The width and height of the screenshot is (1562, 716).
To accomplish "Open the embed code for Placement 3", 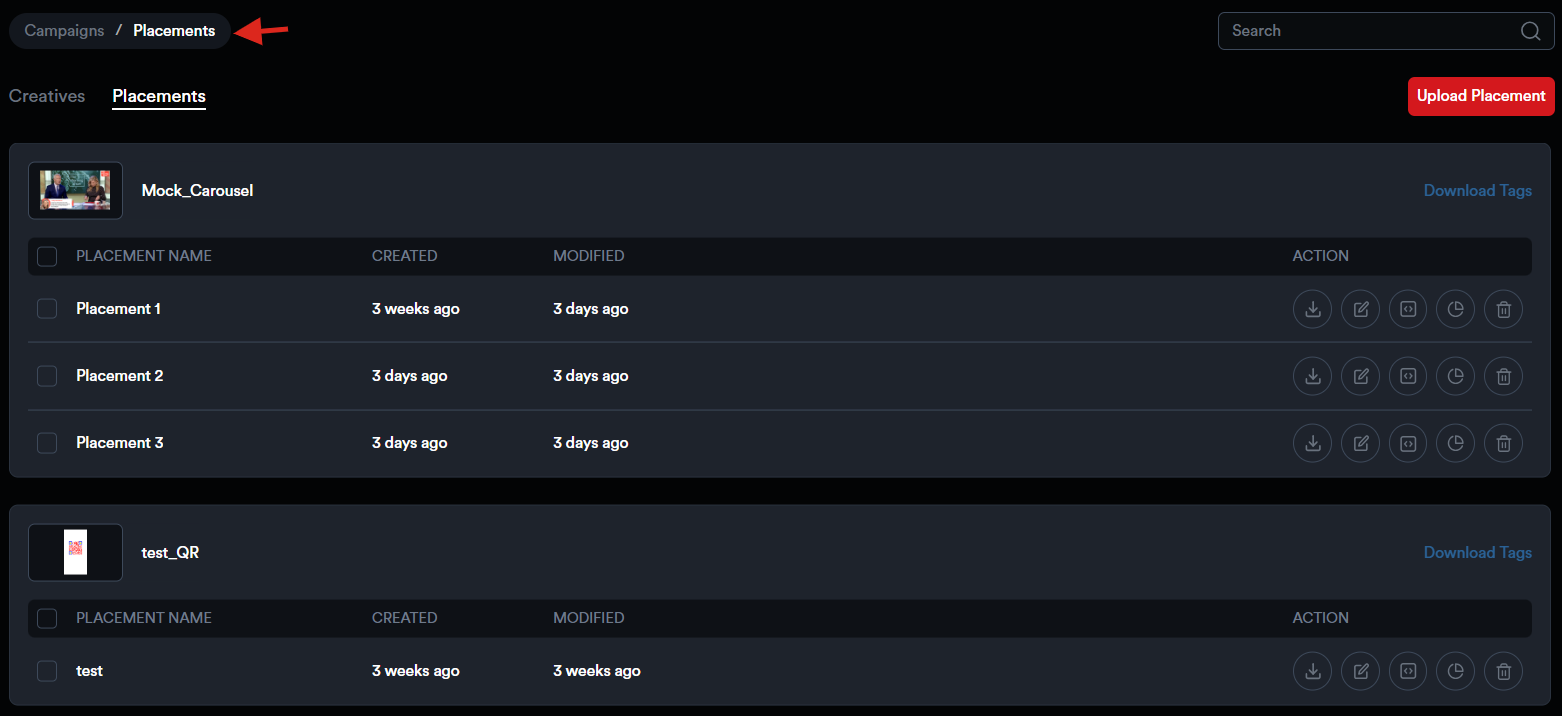I will click(x=1408, y=443).
